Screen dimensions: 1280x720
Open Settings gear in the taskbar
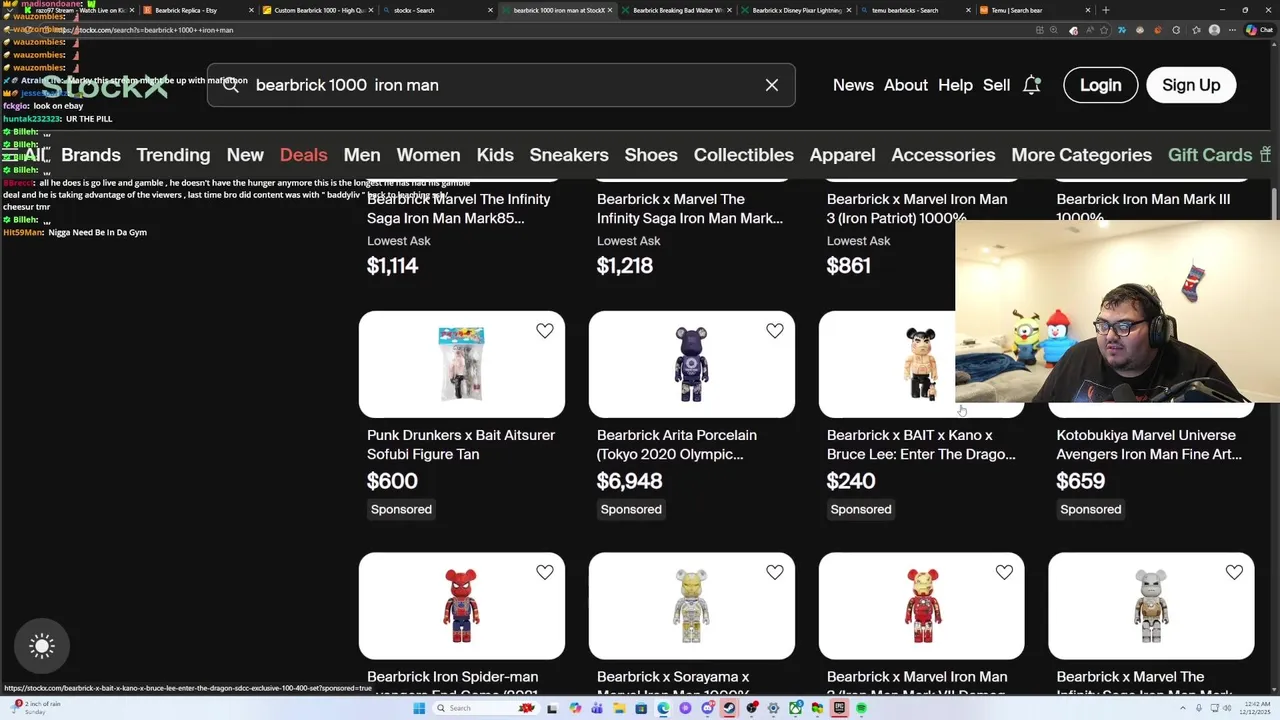coord(773,708)
